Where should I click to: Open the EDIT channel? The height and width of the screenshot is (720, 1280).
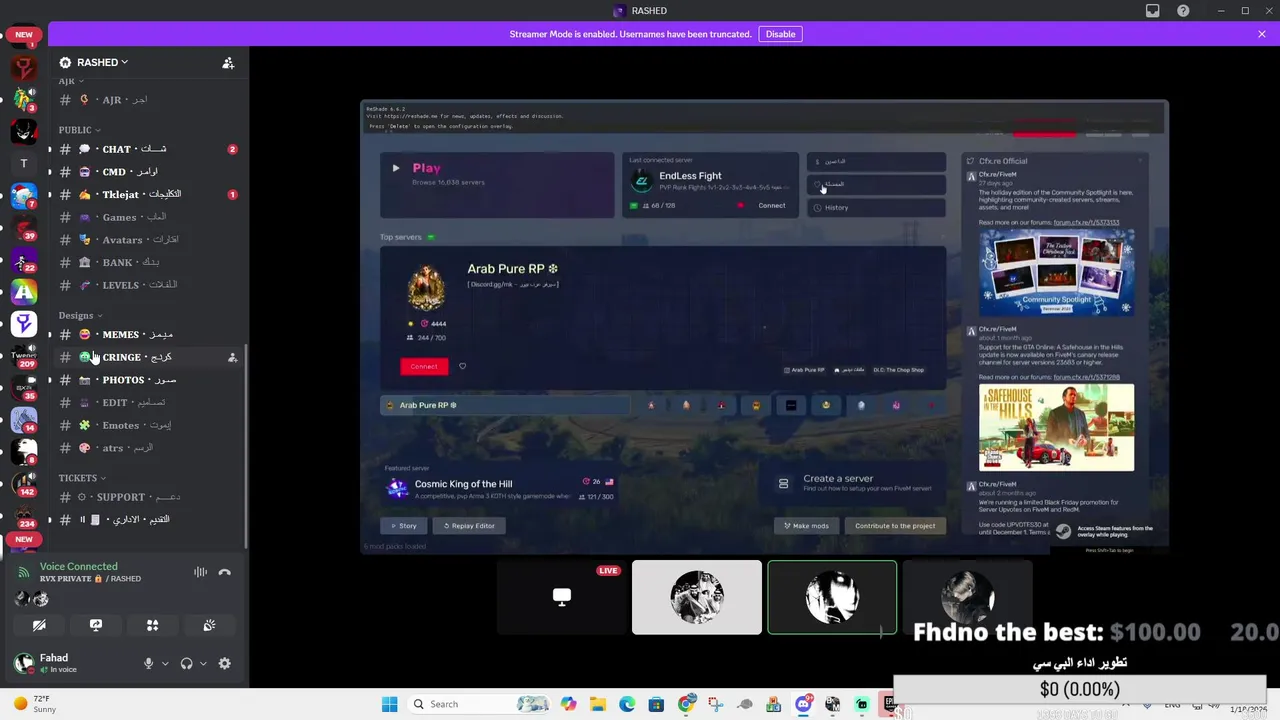point(147,402)
